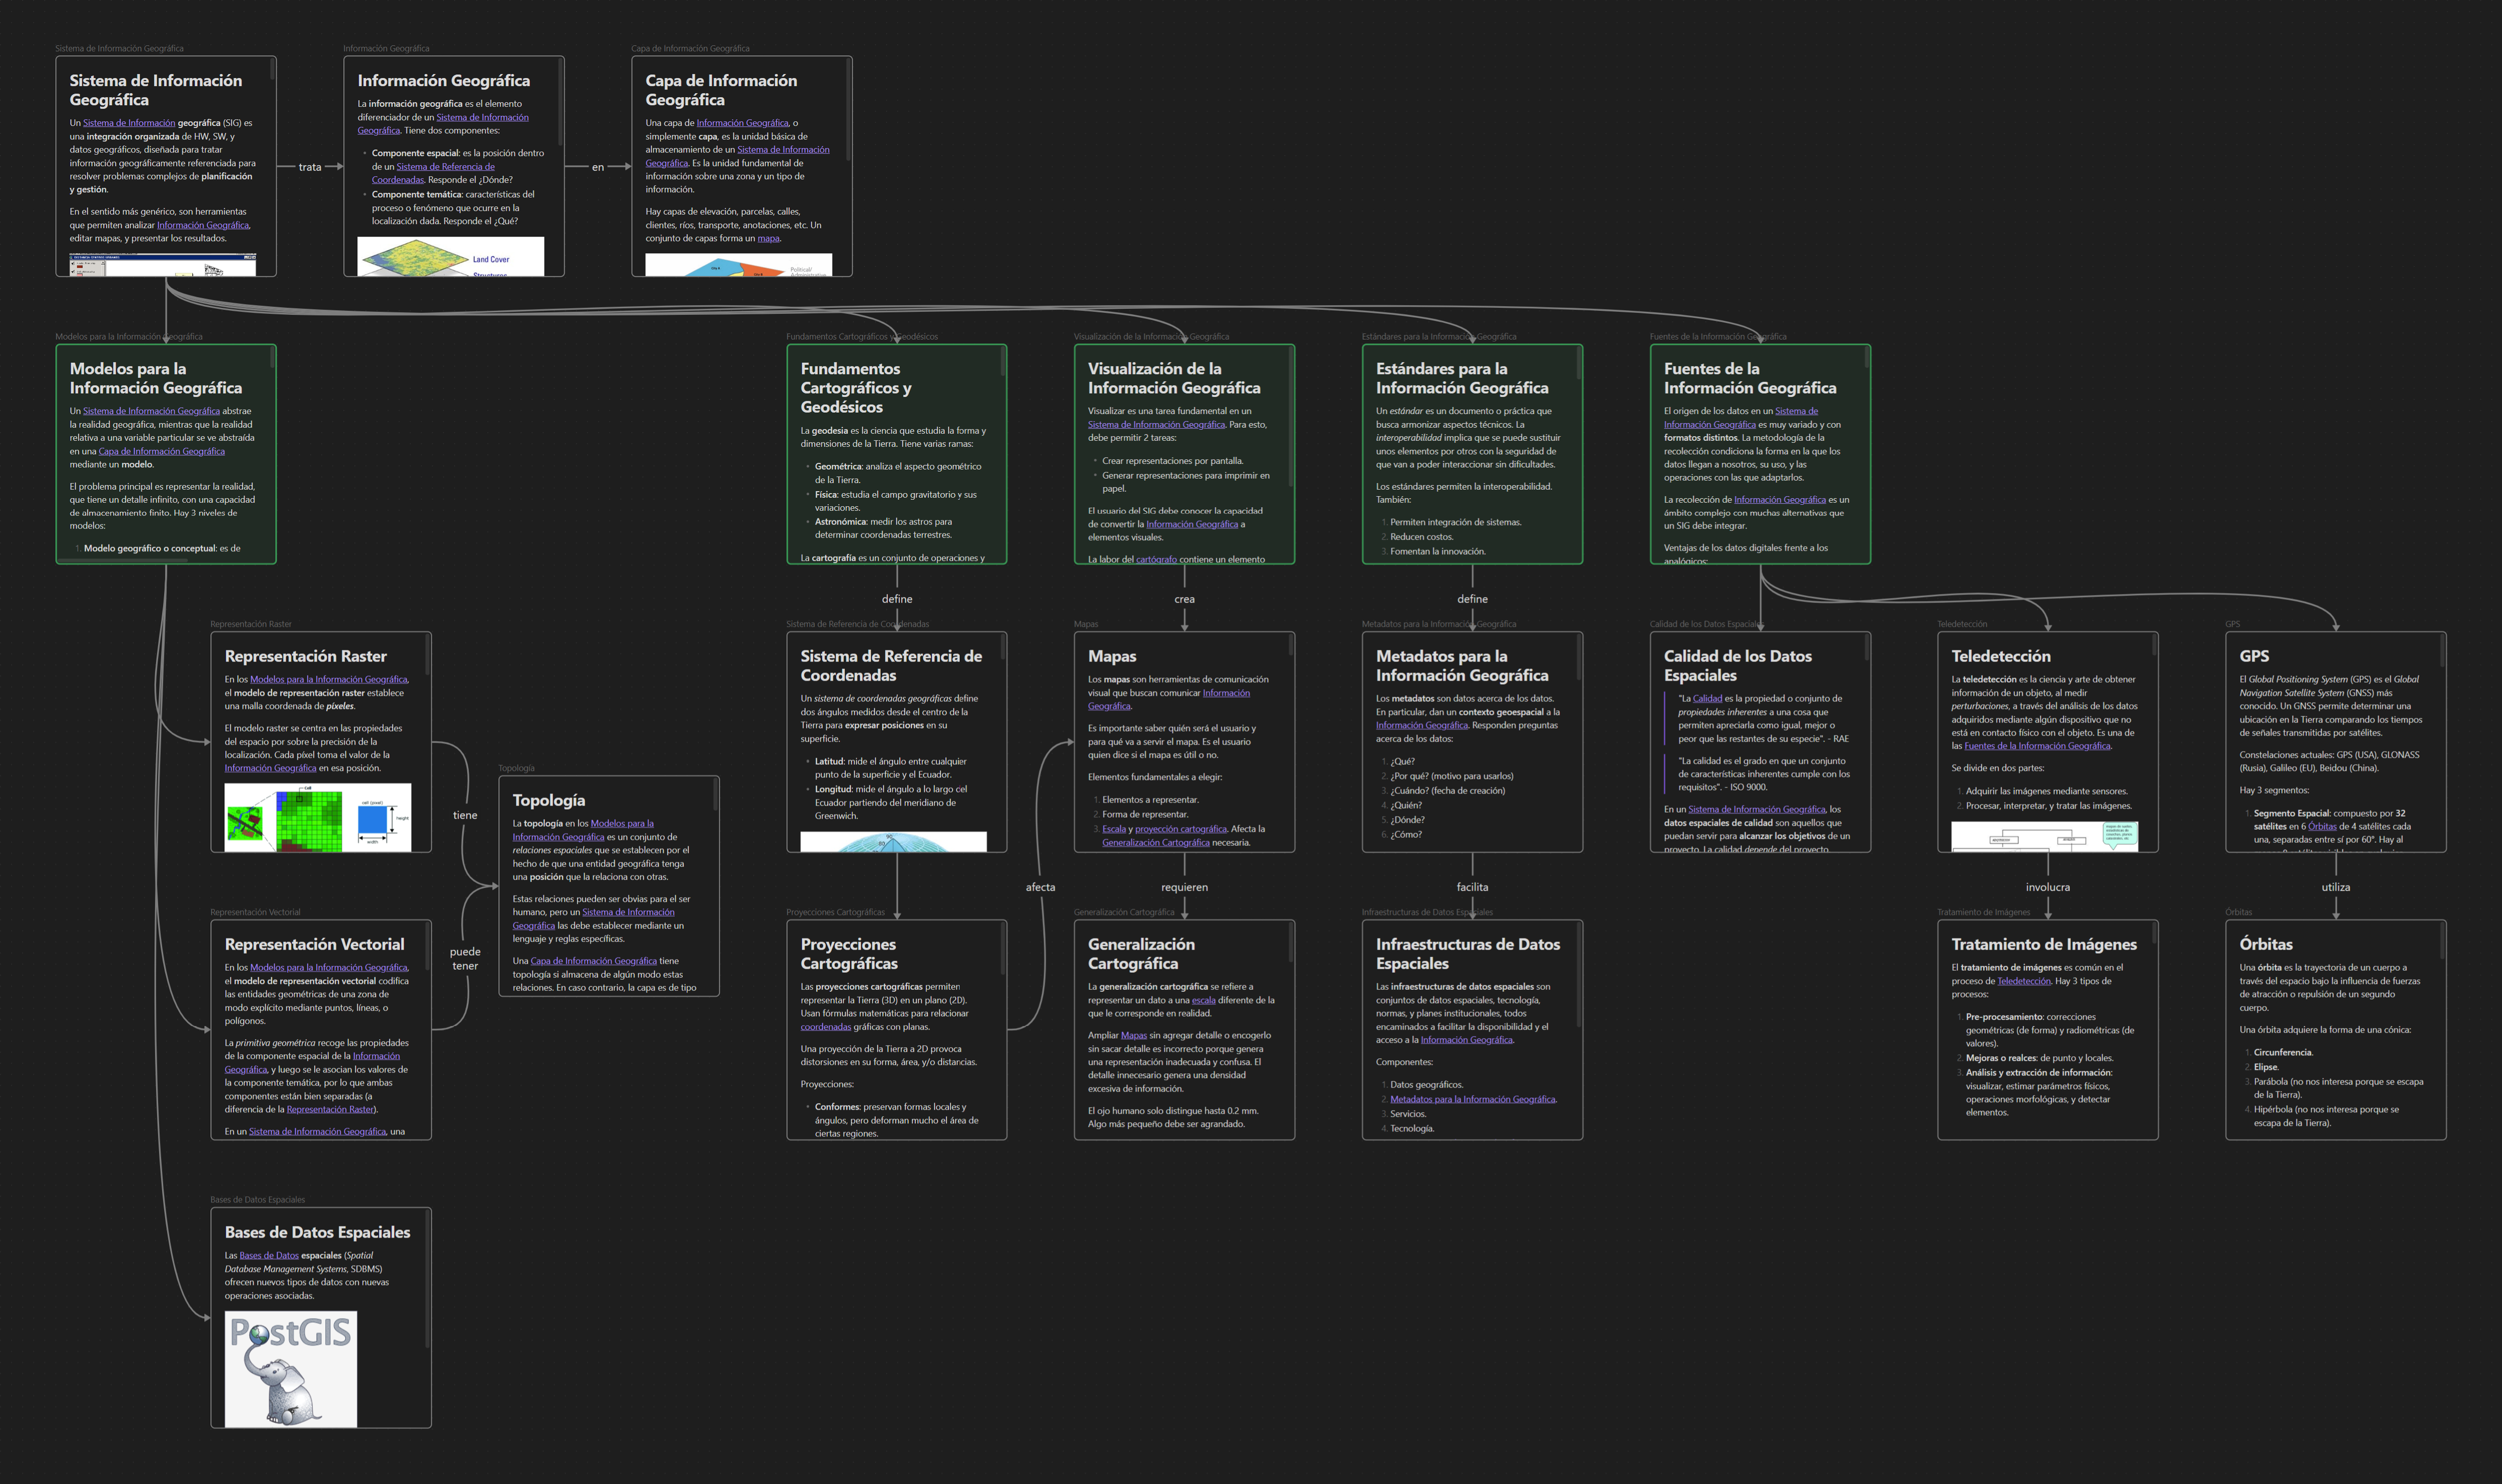Open the 'mapa' link in Capa de Información Geográfica card

768,238
